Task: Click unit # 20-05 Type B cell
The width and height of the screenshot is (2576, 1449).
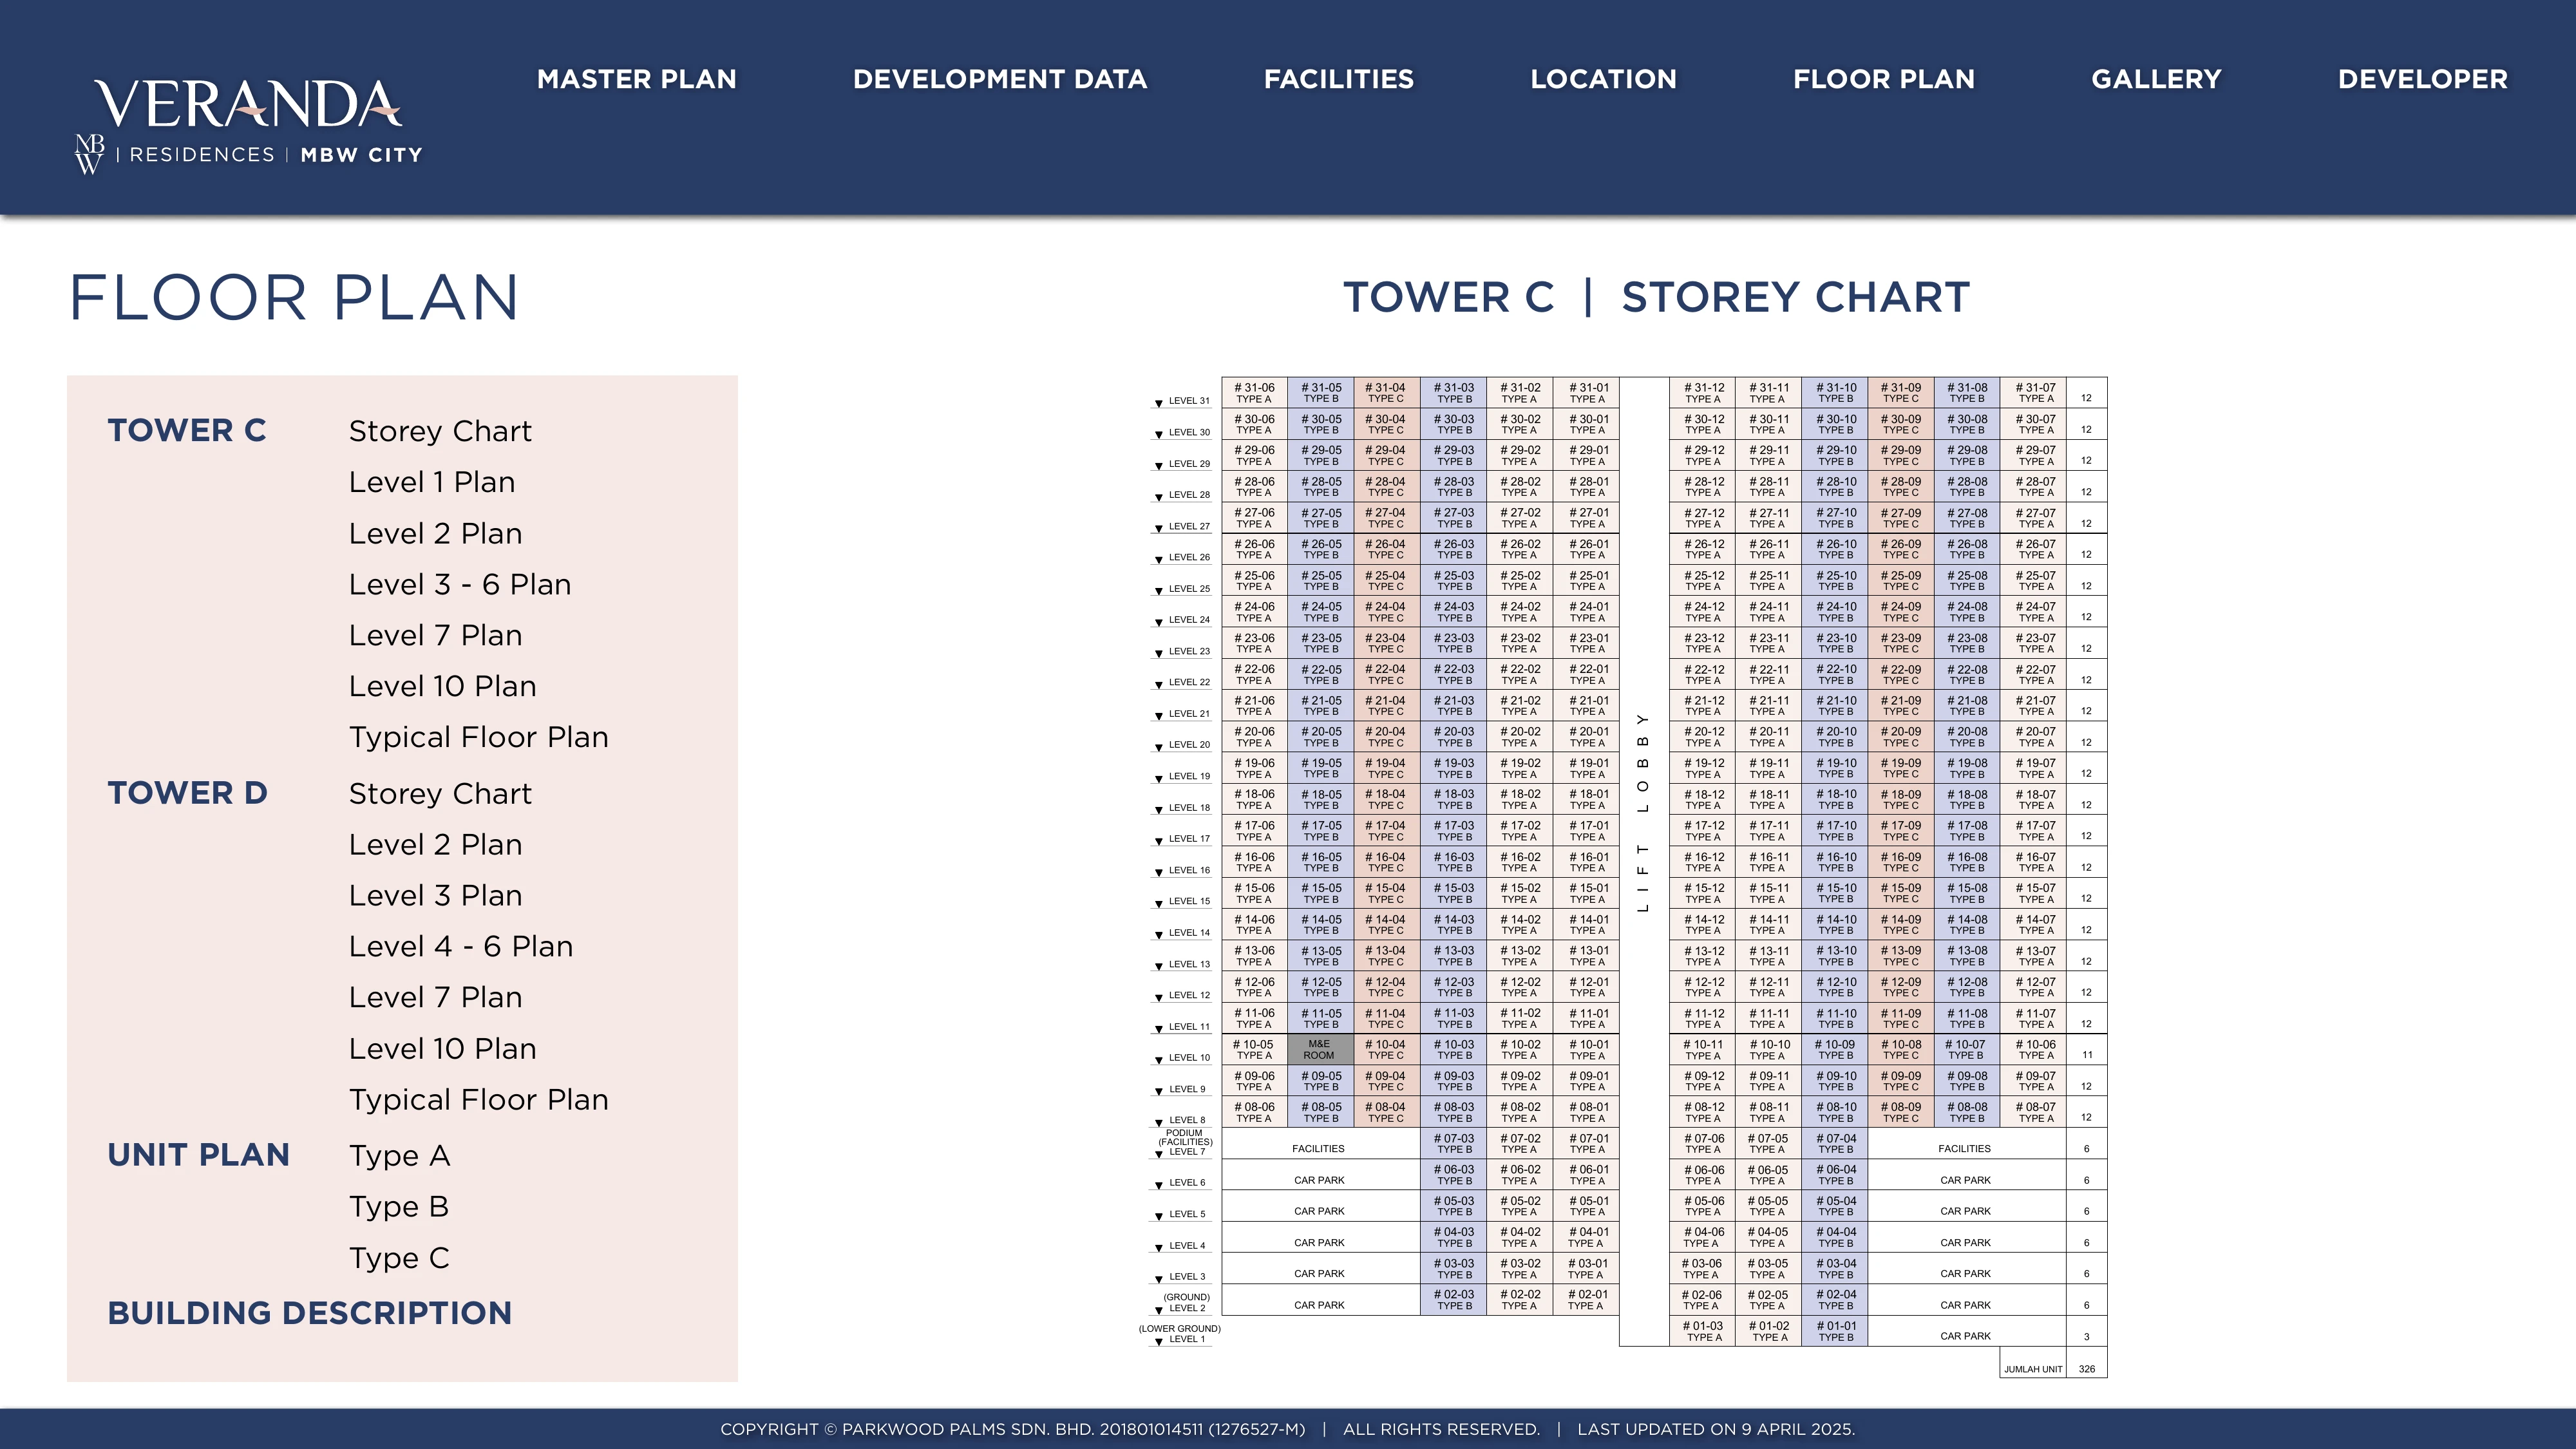Action: click(x=1321, y=737)
